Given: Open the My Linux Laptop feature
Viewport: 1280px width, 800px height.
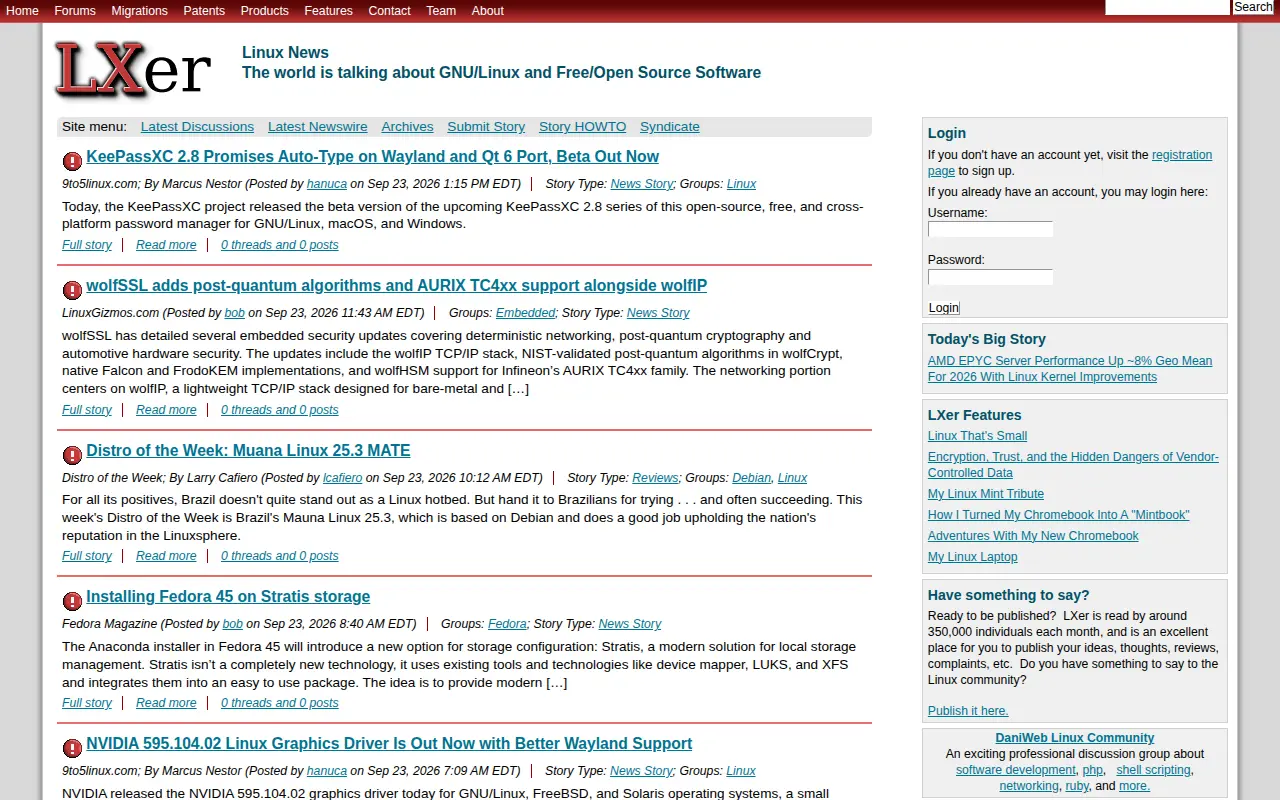Looking at the screenshot, I should [x=973, y=557].
